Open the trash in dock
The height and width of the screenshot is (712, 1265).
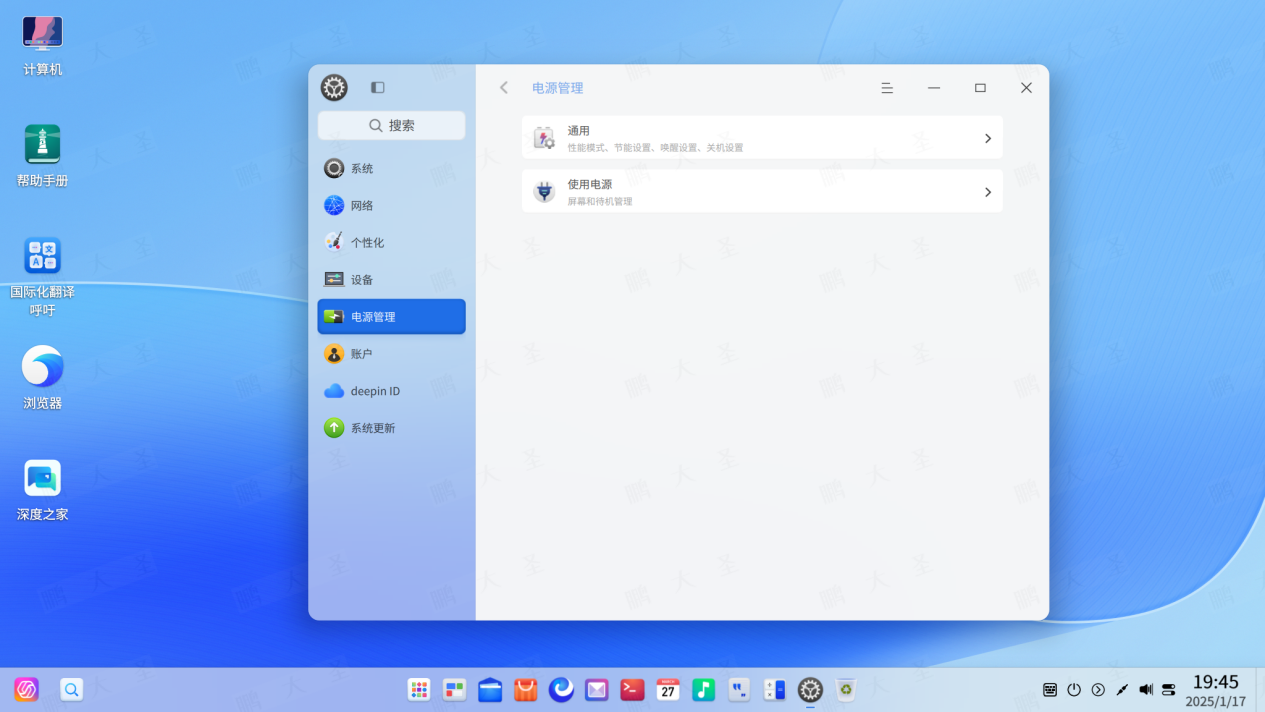[x=846, y=689]
